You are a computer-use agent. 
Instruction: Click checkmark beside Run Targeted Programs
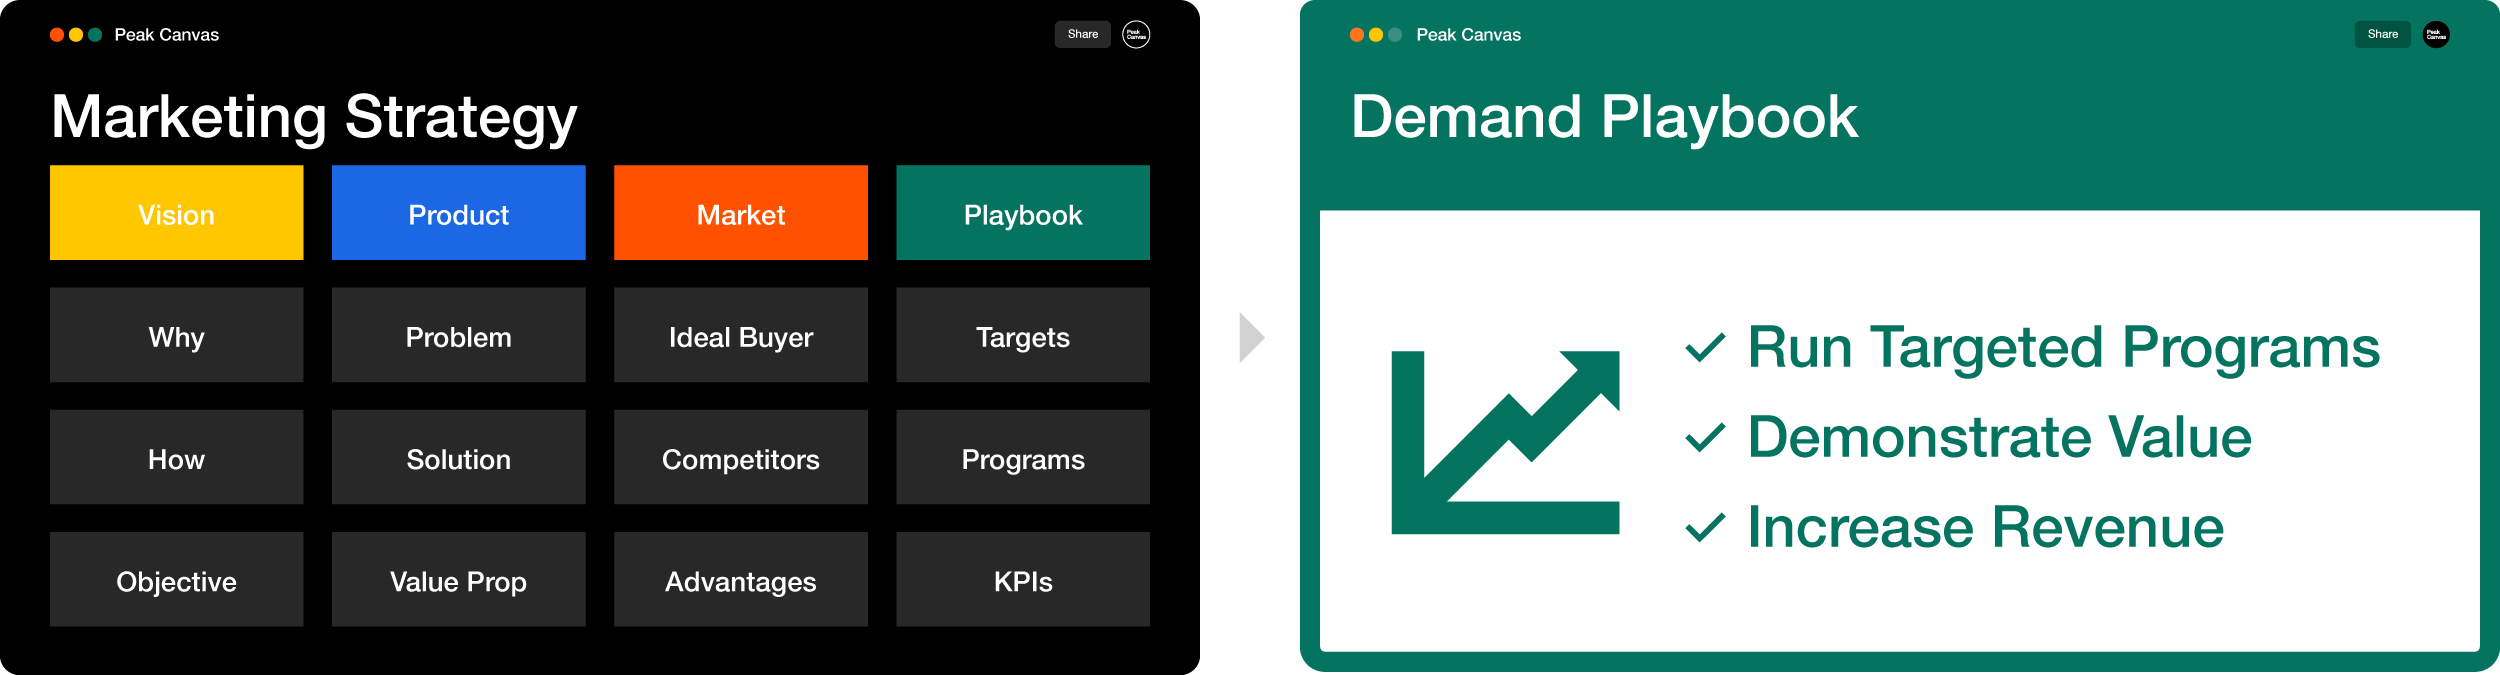click(1705, 348)
